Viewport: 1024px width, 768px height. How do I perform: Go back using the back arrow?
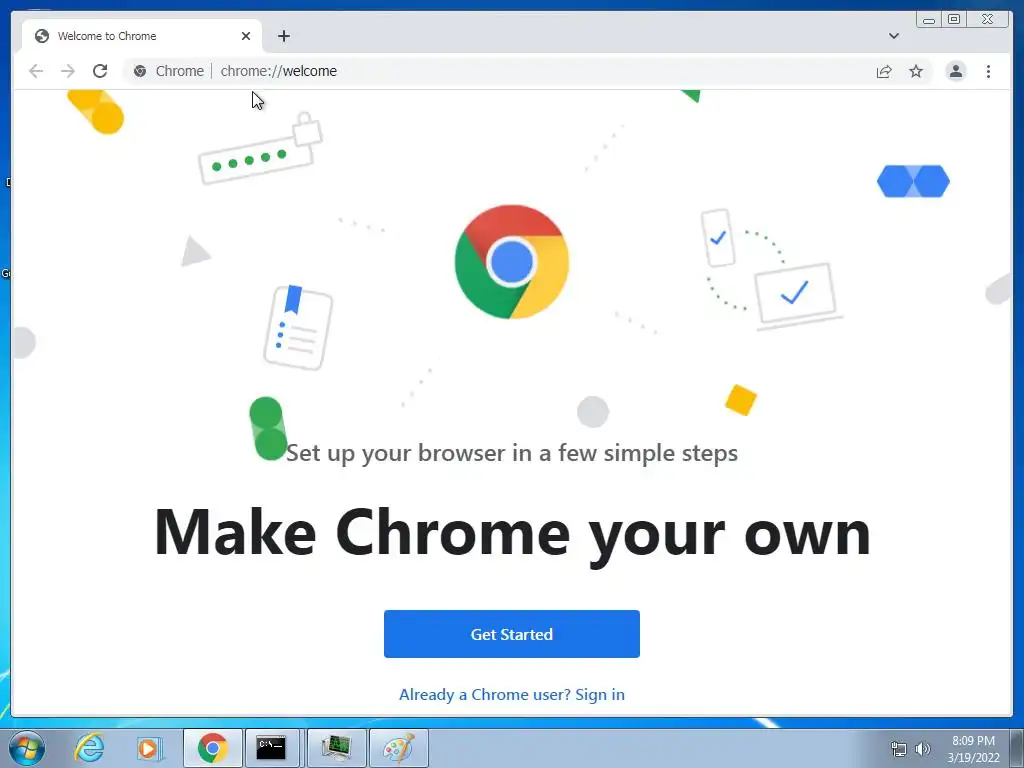[x=36, y=71]
